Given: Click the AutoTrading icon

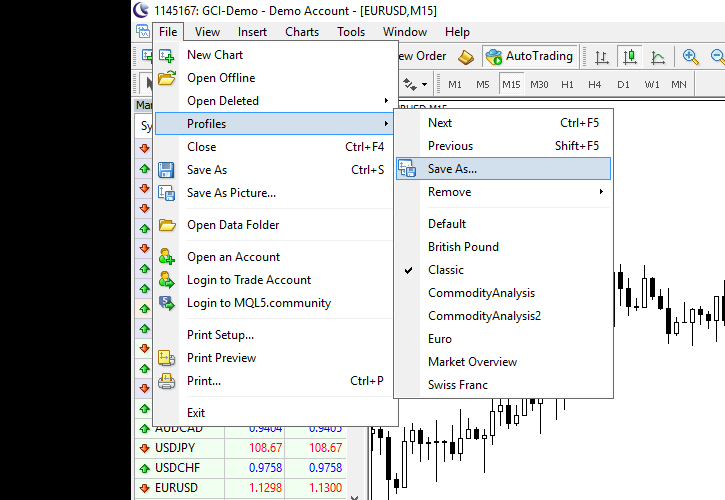Looking at the screenshot, I should pos(494,56).
